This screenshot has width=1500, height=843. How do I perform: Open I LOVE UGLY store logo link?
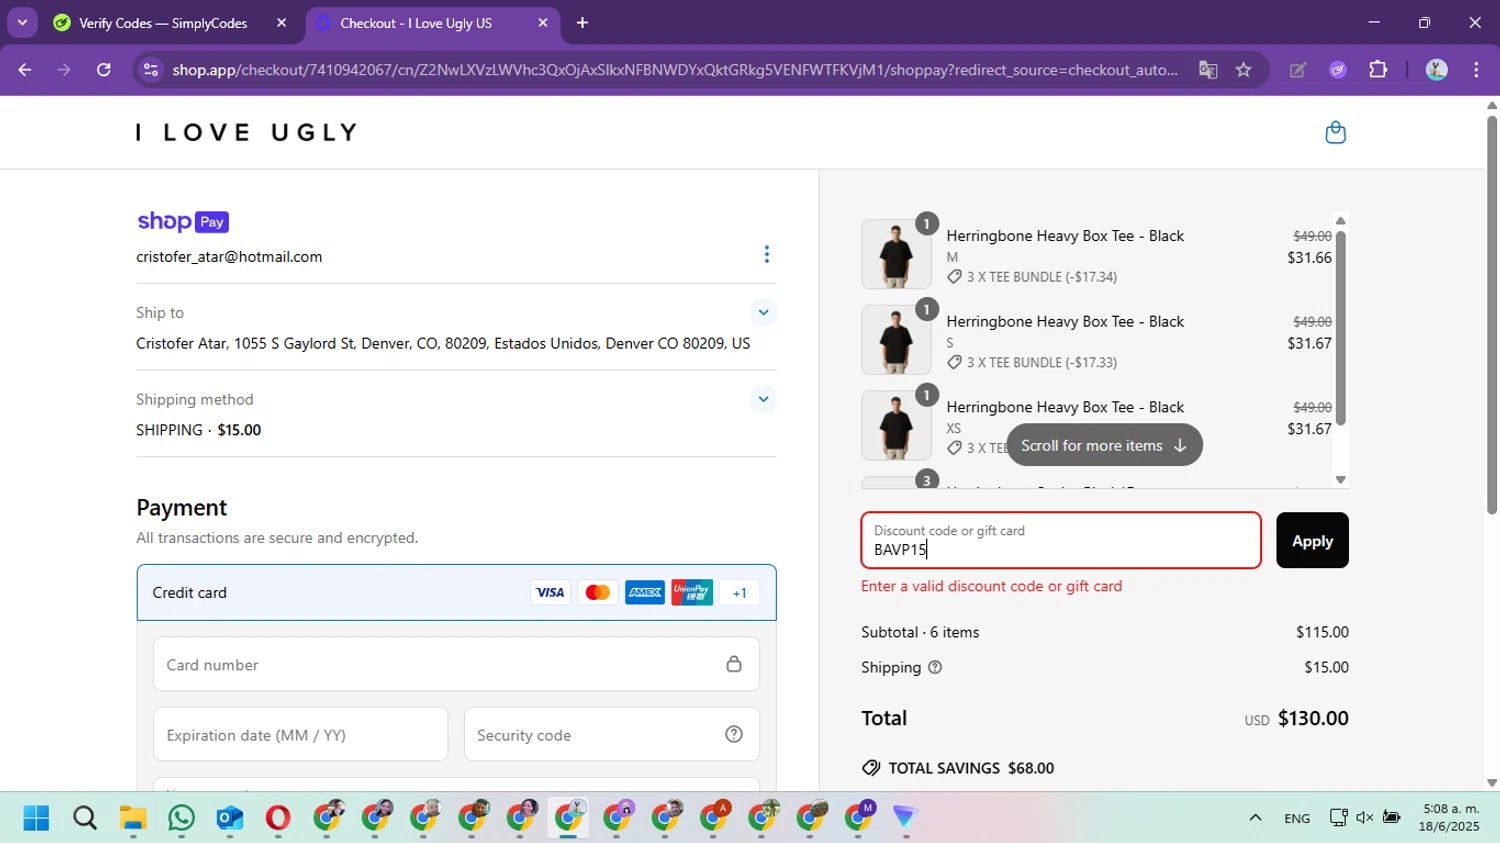pos(247,132)
